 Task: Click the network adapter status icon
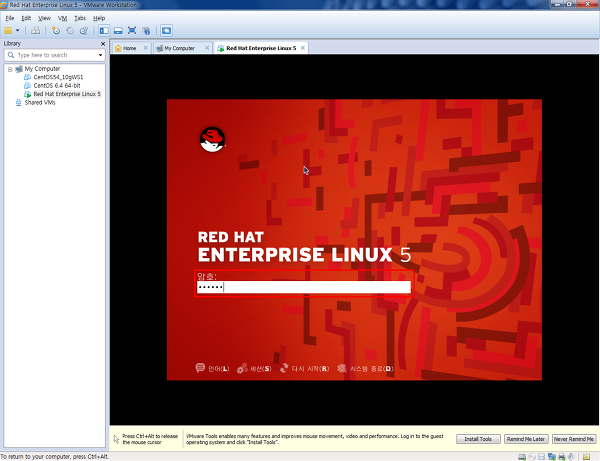552,456
